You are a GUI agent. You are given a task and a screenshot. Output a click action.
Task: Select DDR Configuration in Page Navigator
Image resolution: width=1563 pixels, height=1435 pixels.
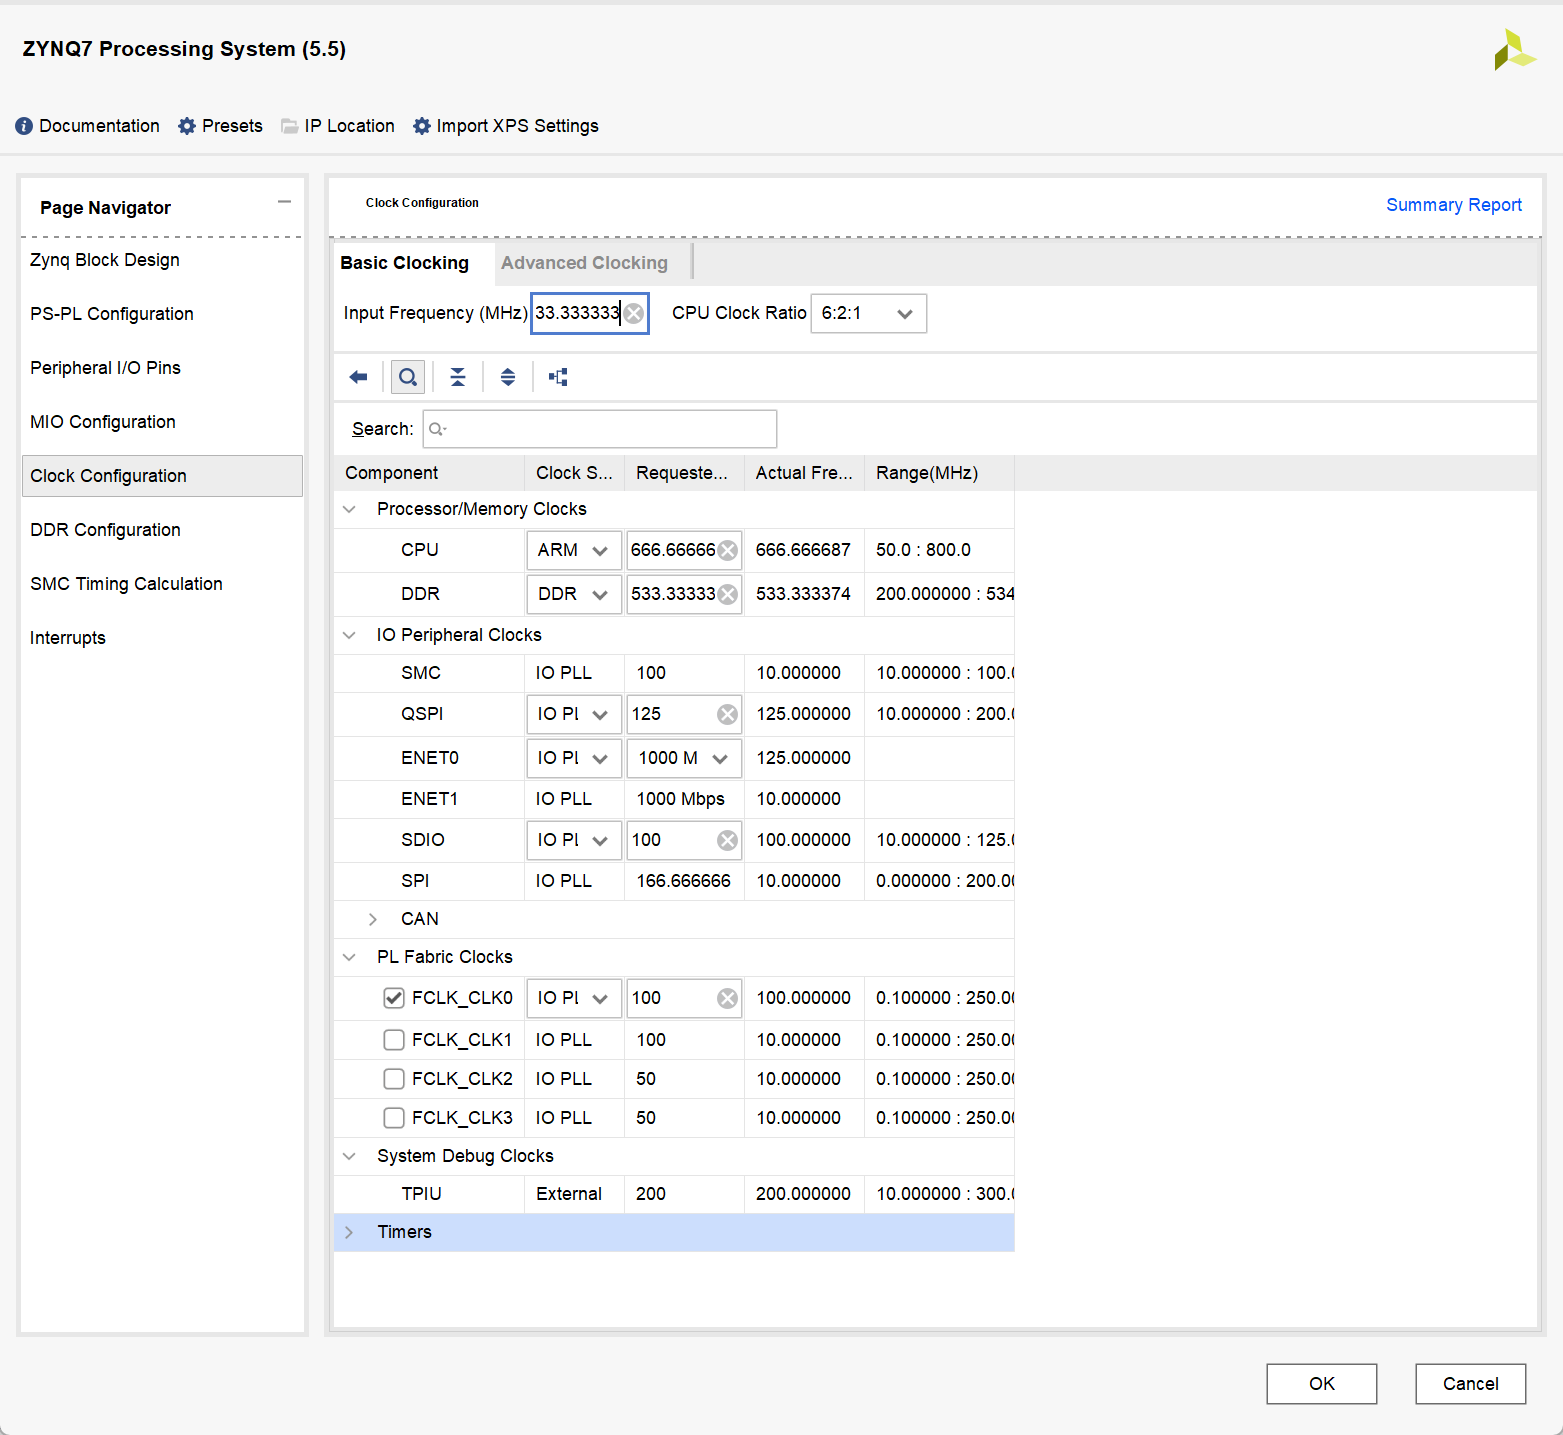[105, 530]
